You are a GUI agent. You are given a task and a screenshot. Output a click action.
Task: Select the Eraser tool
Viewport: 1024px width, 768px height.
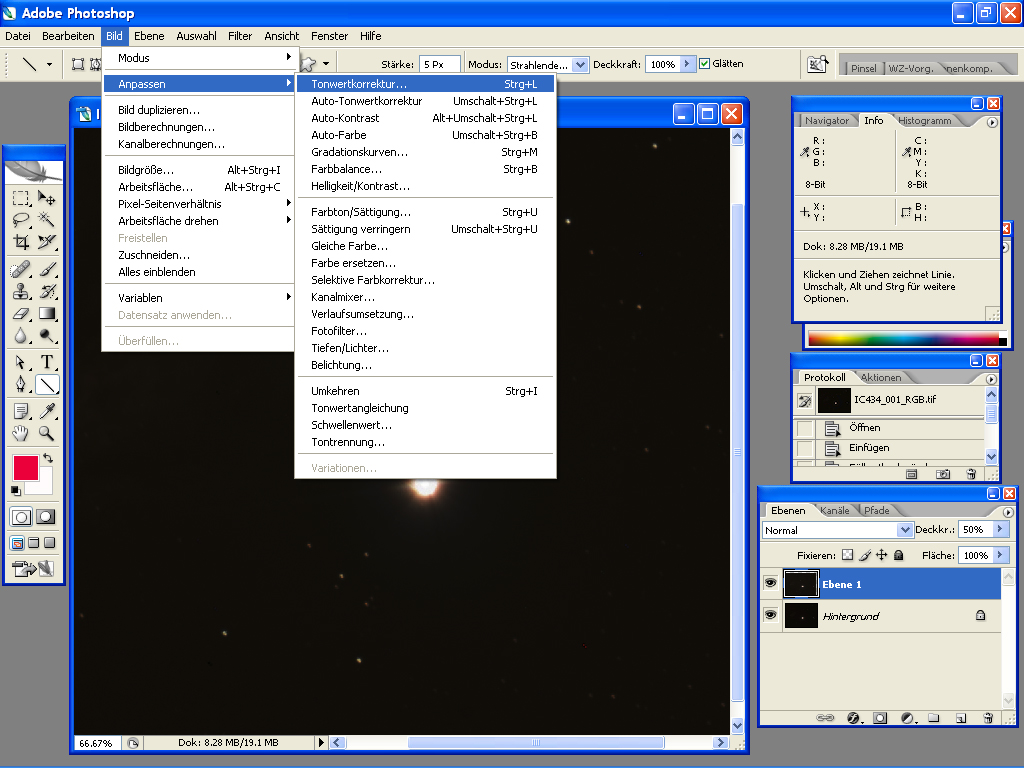pos(21,313)
